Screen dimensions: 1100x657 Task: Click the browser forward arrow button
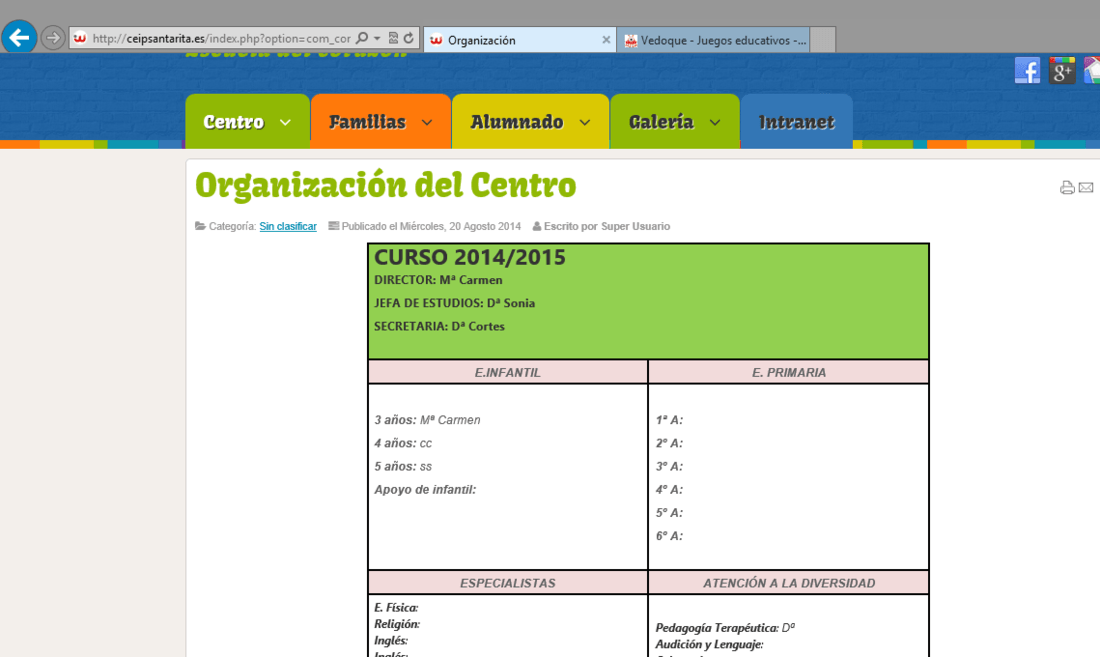(x=53, y=38)
